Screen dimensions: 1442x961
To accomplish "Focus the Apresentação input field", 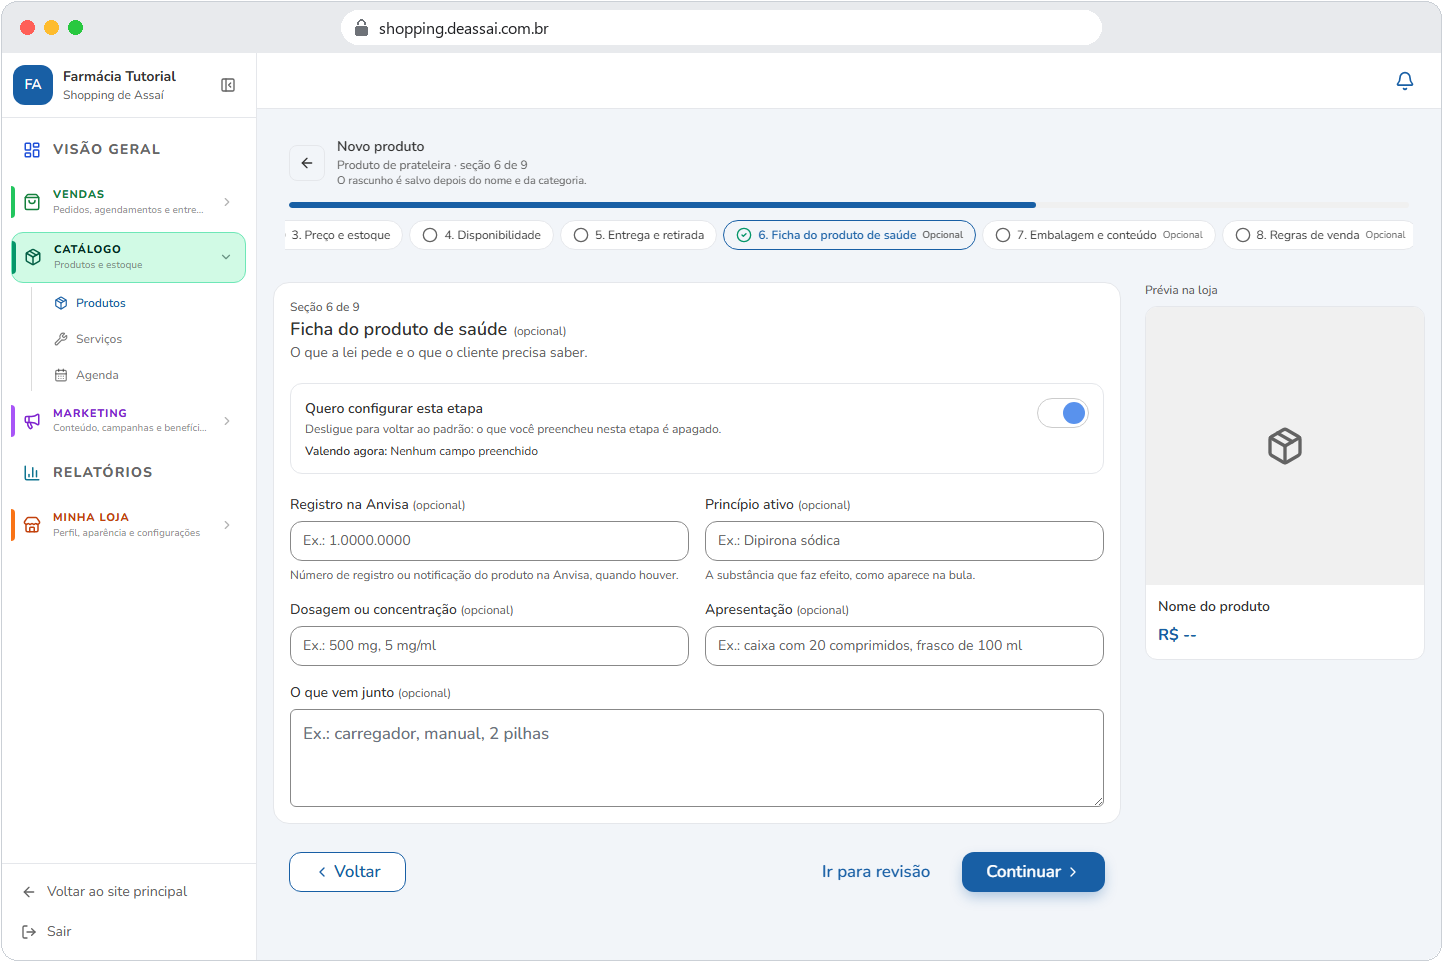I will 904,646.
